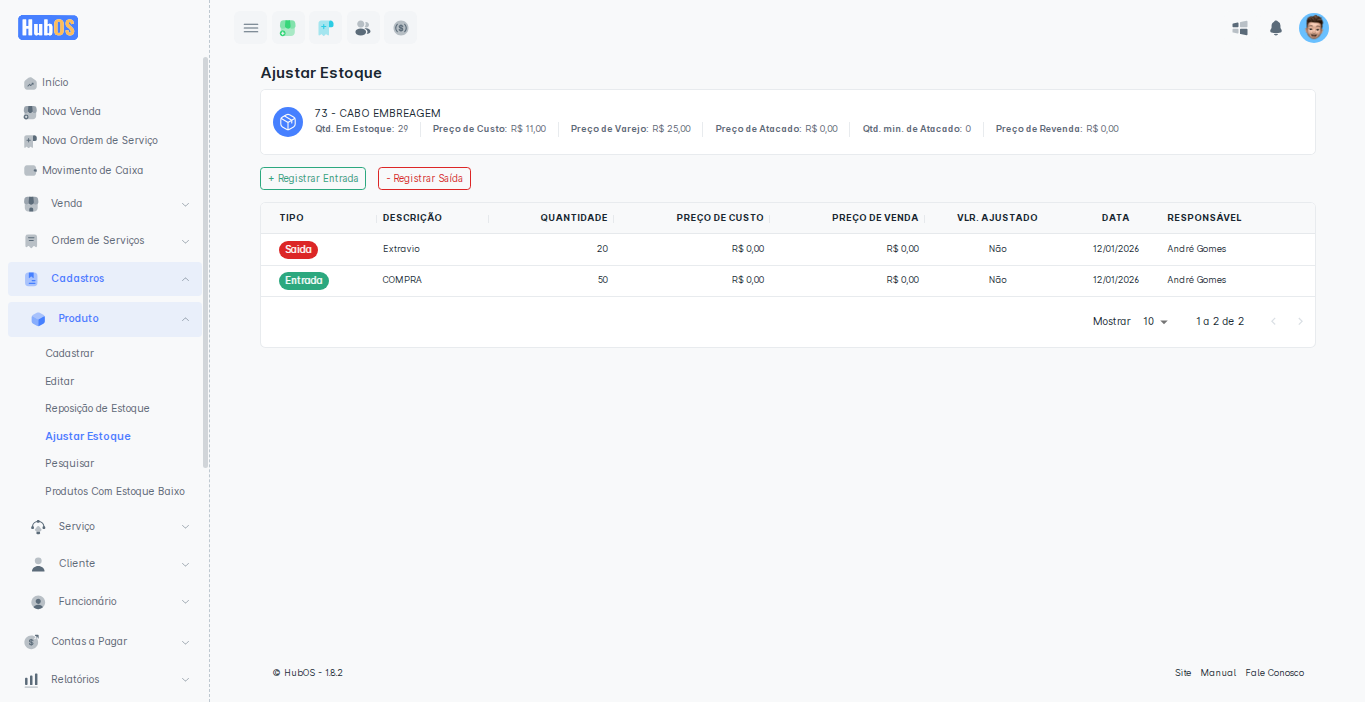Open the user avatar profile menu
The width and height of the screenshot is (1365, 702).
tap(1313, 28)
